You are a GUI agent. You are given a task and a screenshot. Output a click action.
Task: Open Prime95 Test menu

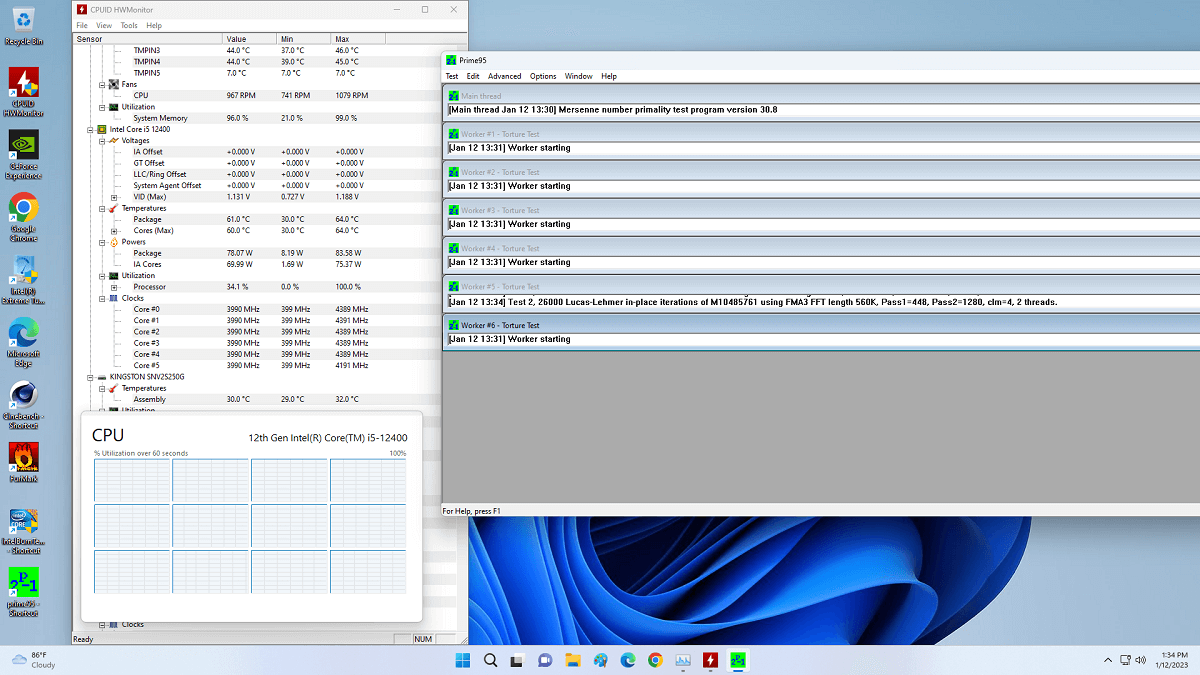pyautogui.click(x=452, y=76)
